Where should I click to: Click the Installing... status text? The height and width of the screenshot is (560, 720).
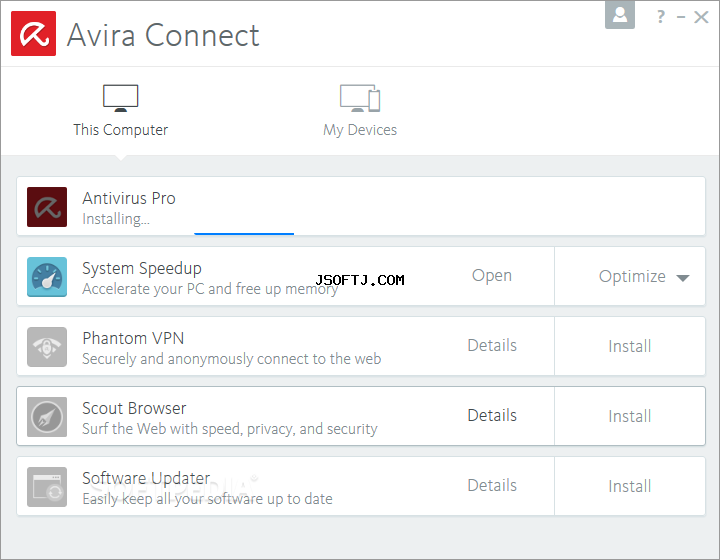click(x=116, y=219)
